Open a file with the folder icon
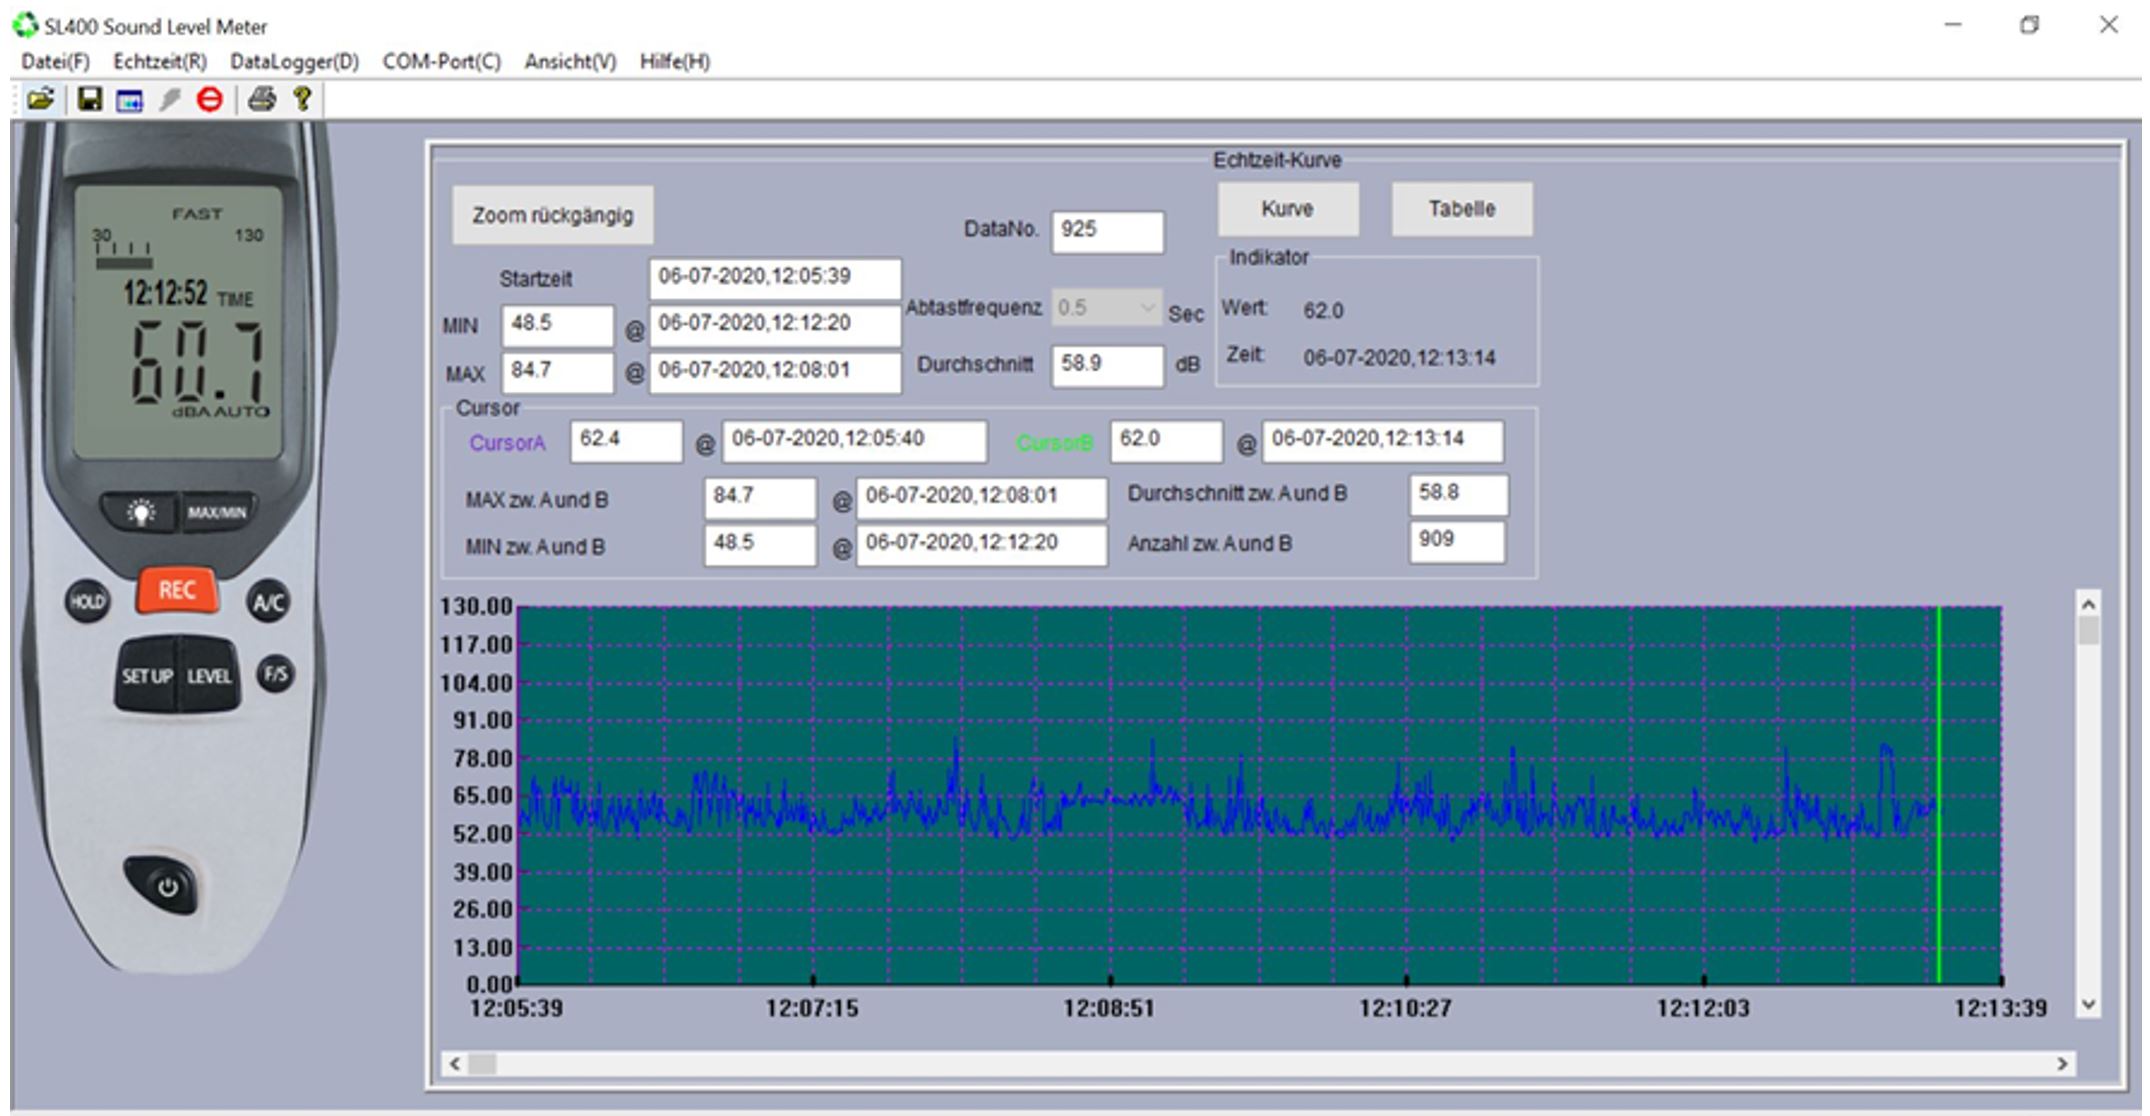The height and width of the screenshot is (1116, 2150). click(x=40, y=99)
